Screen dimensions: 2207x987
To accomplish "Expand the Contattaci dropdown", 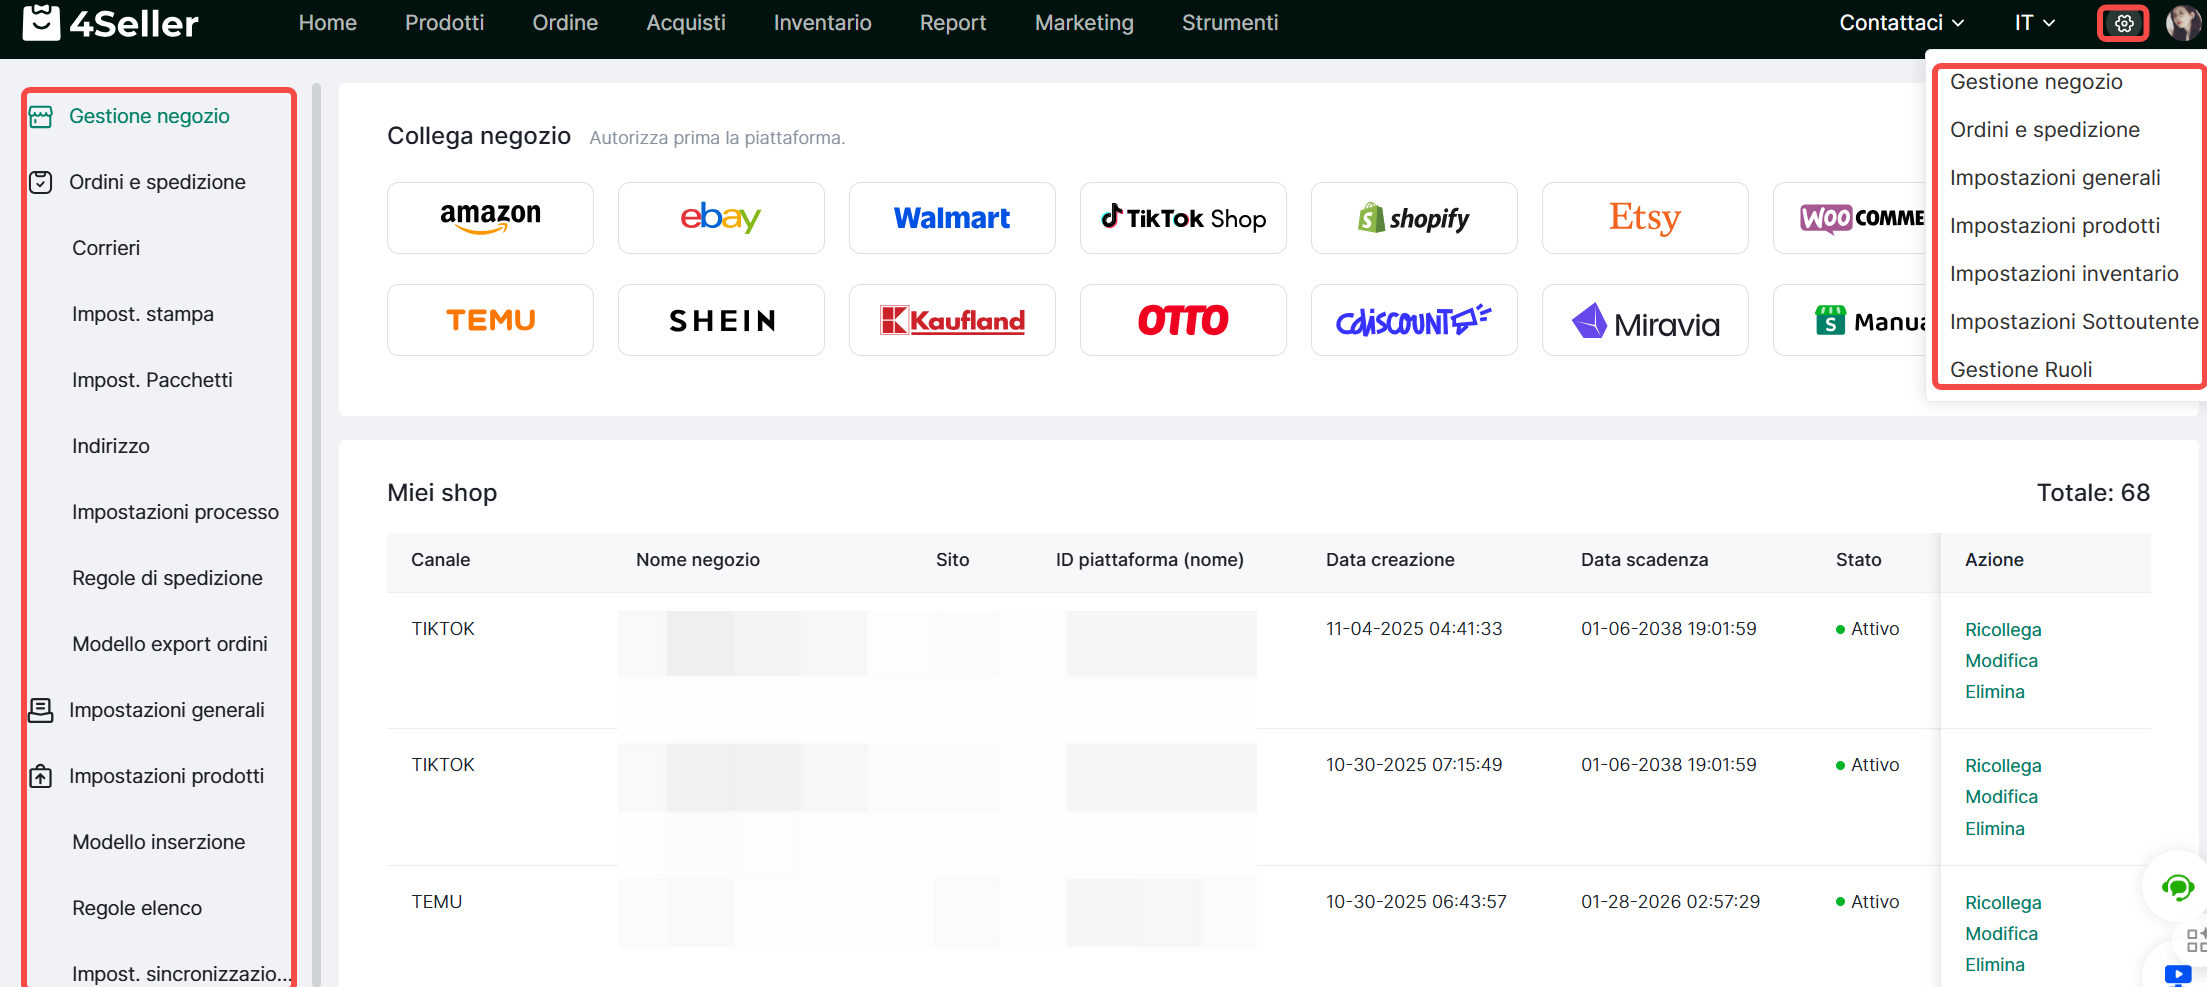I will (x=1901, y=23).
